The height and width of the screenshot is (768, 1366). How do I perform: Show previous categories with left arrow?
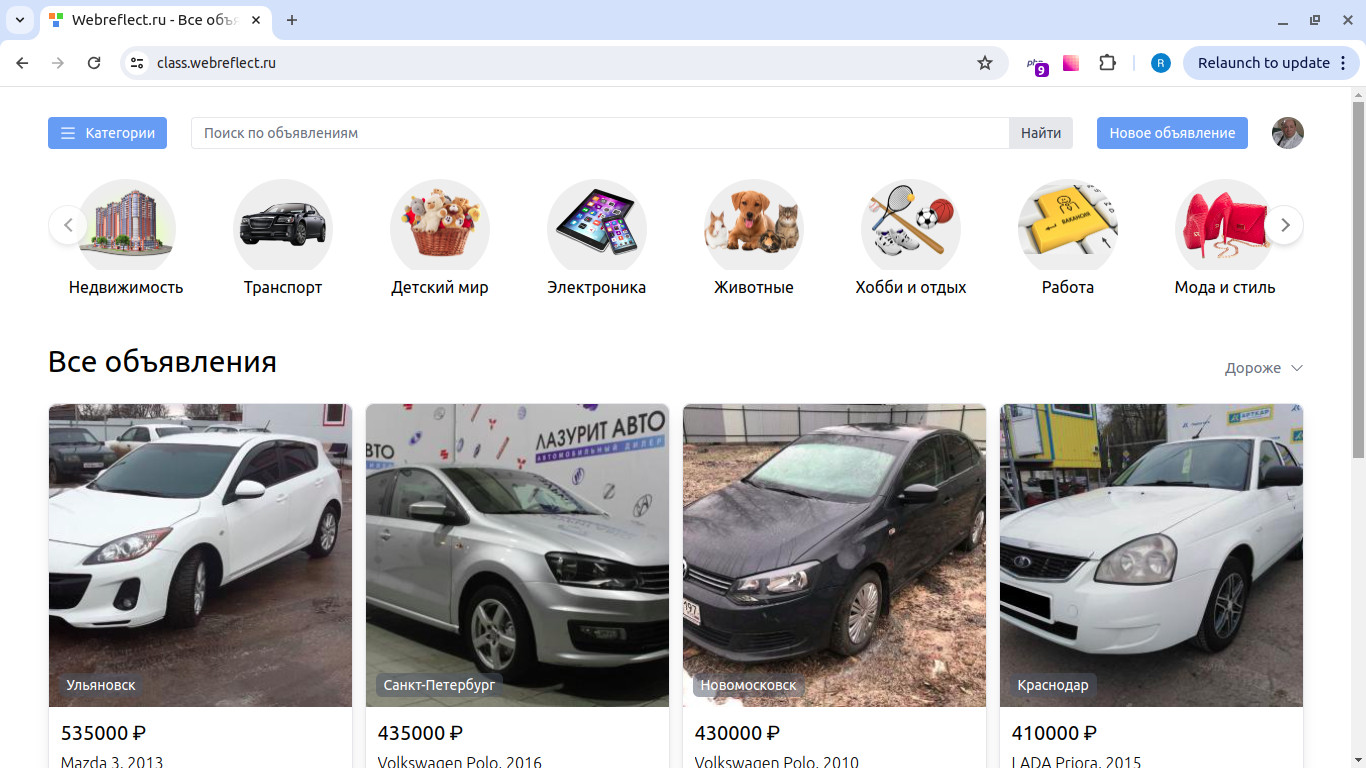pos(67,225)
